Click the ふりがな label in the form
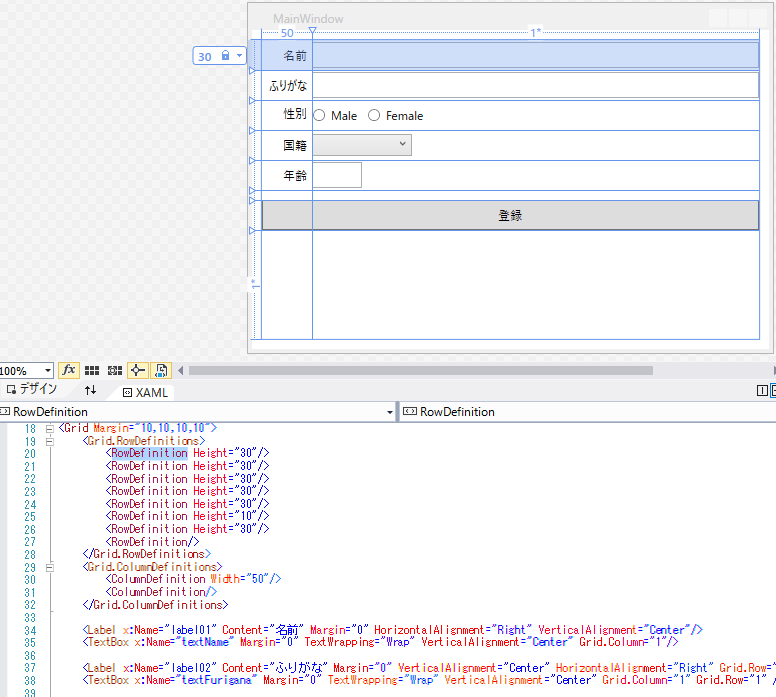 tap(288, 86)
